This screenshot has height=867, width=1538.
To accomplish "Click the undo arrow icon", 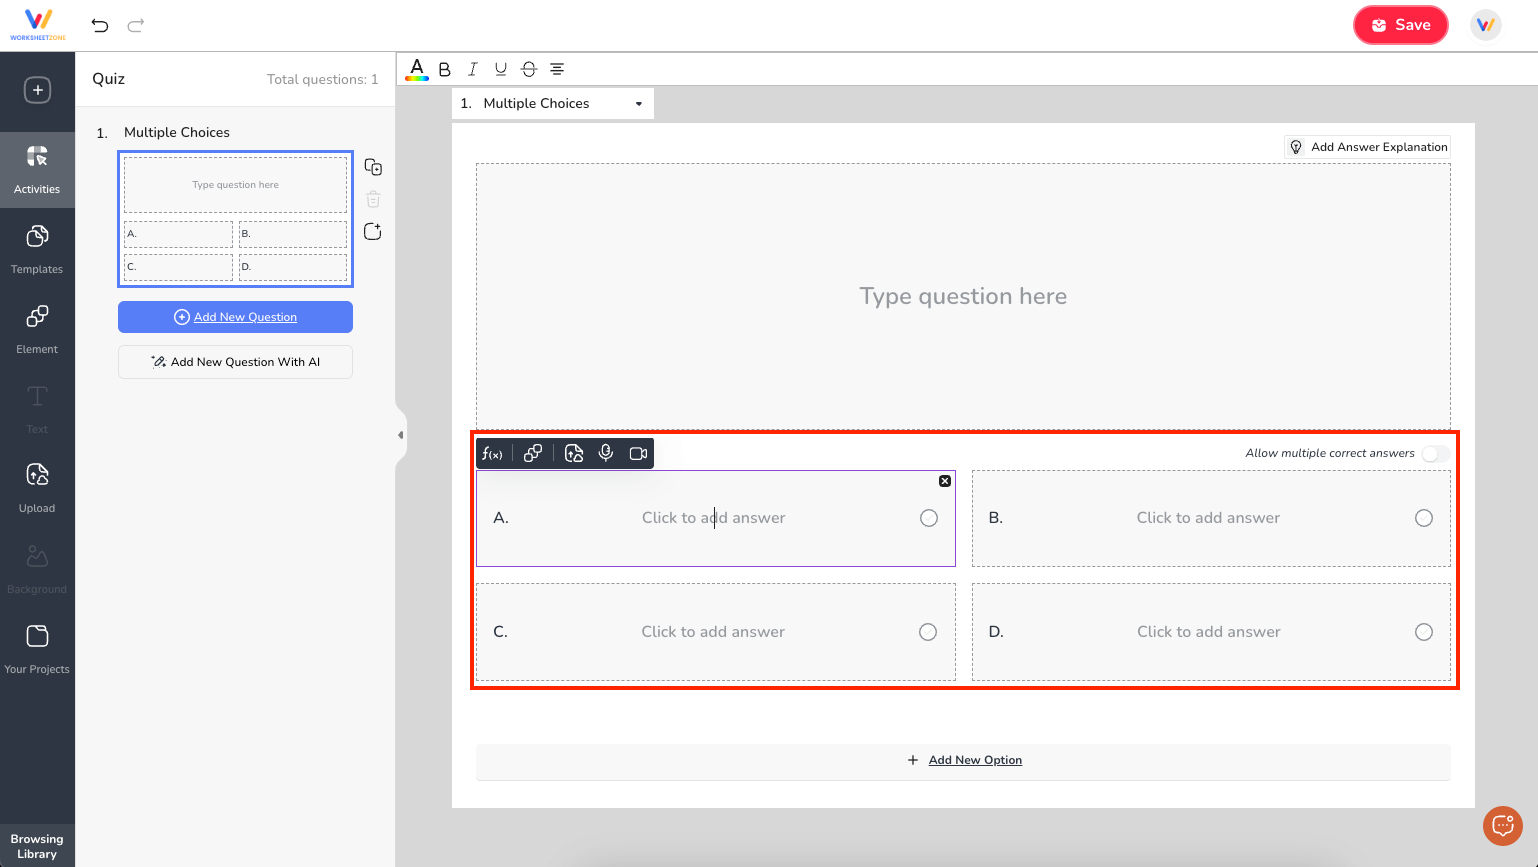I will pyautogui.click(x=99, y=24).
